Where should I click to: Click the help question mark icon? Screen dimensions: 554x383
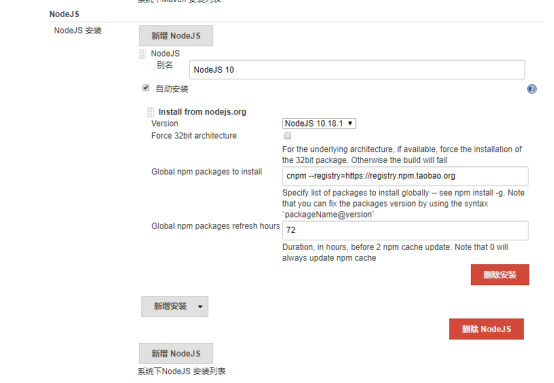pyautogui.click(x=531, y=89)
